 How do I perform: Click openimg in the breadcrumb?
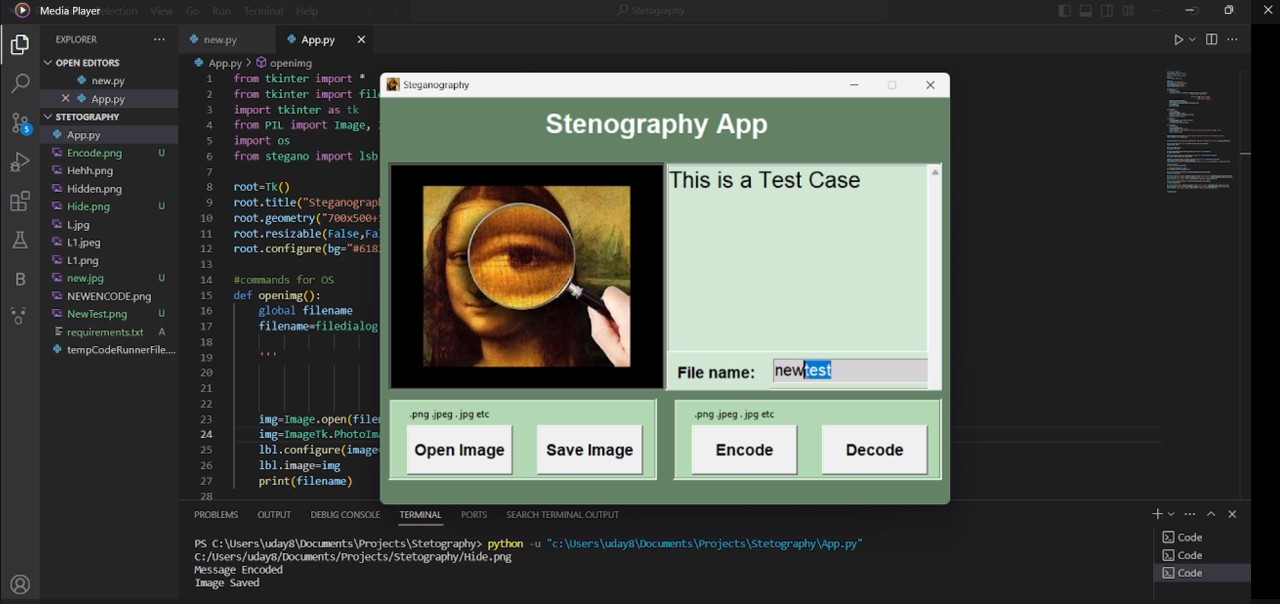tap(290, 63)
